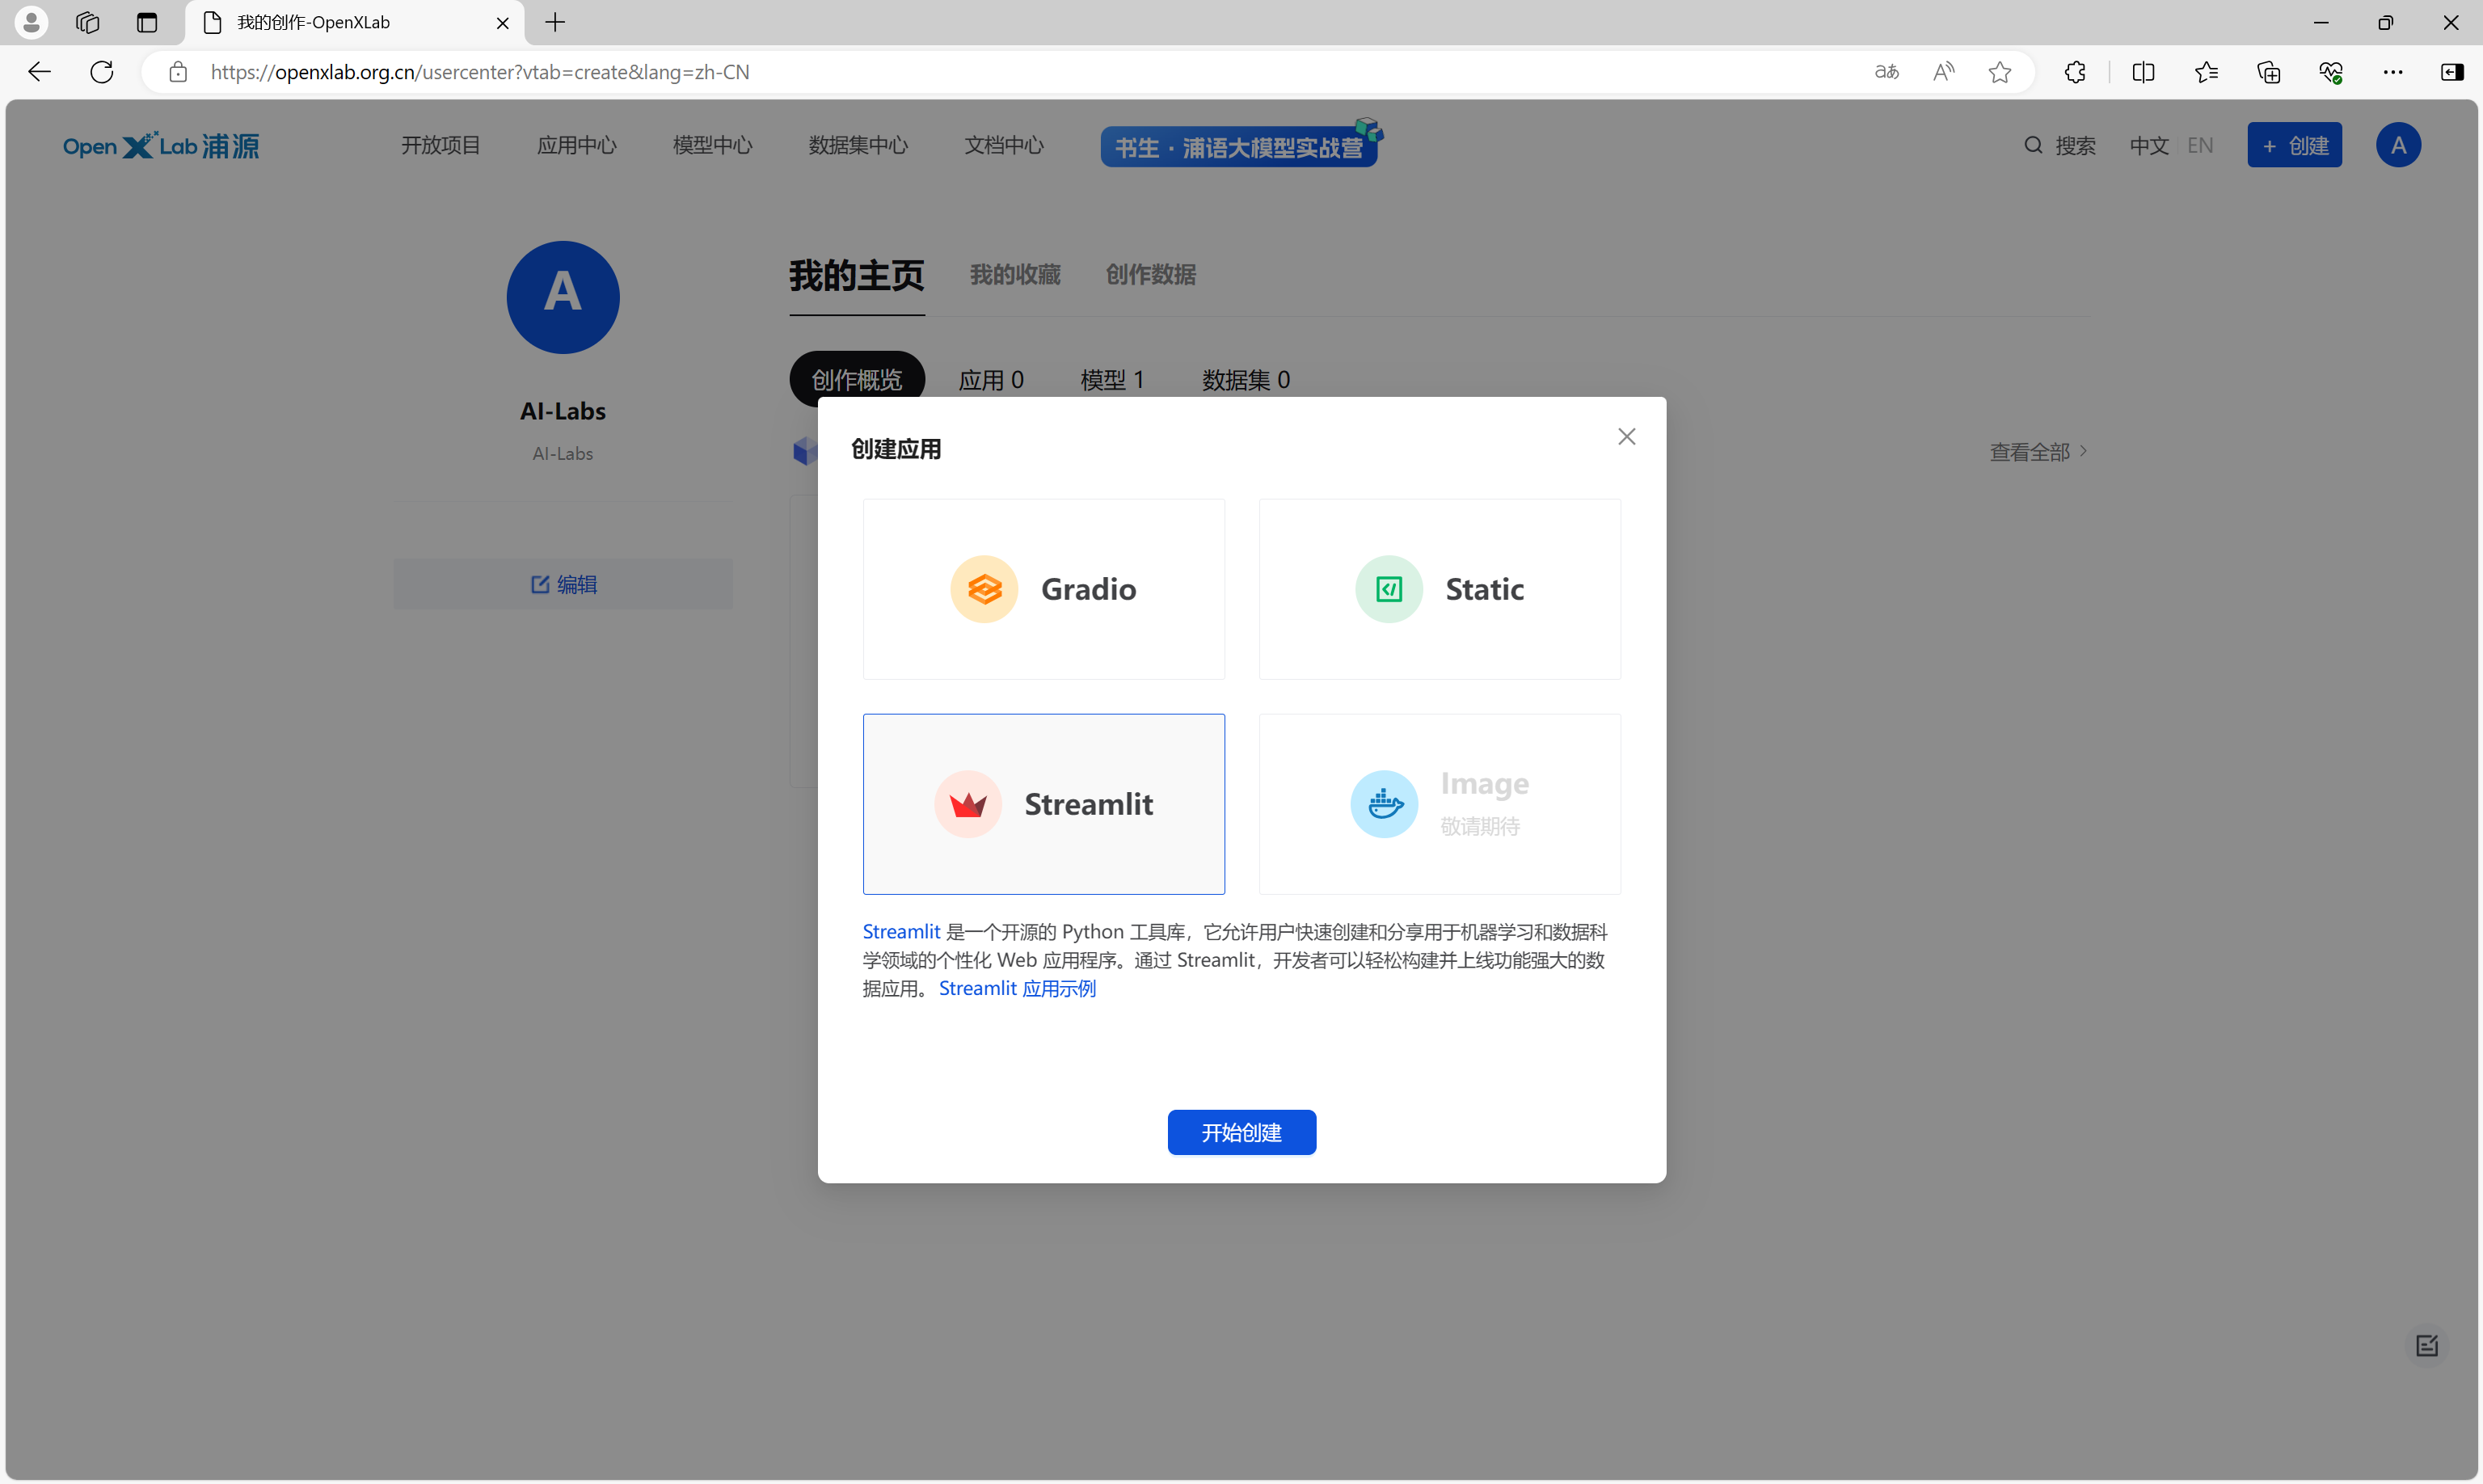Open the favorites list icon
The height and width of the screenshot is (1484, 2483).
2206,72
